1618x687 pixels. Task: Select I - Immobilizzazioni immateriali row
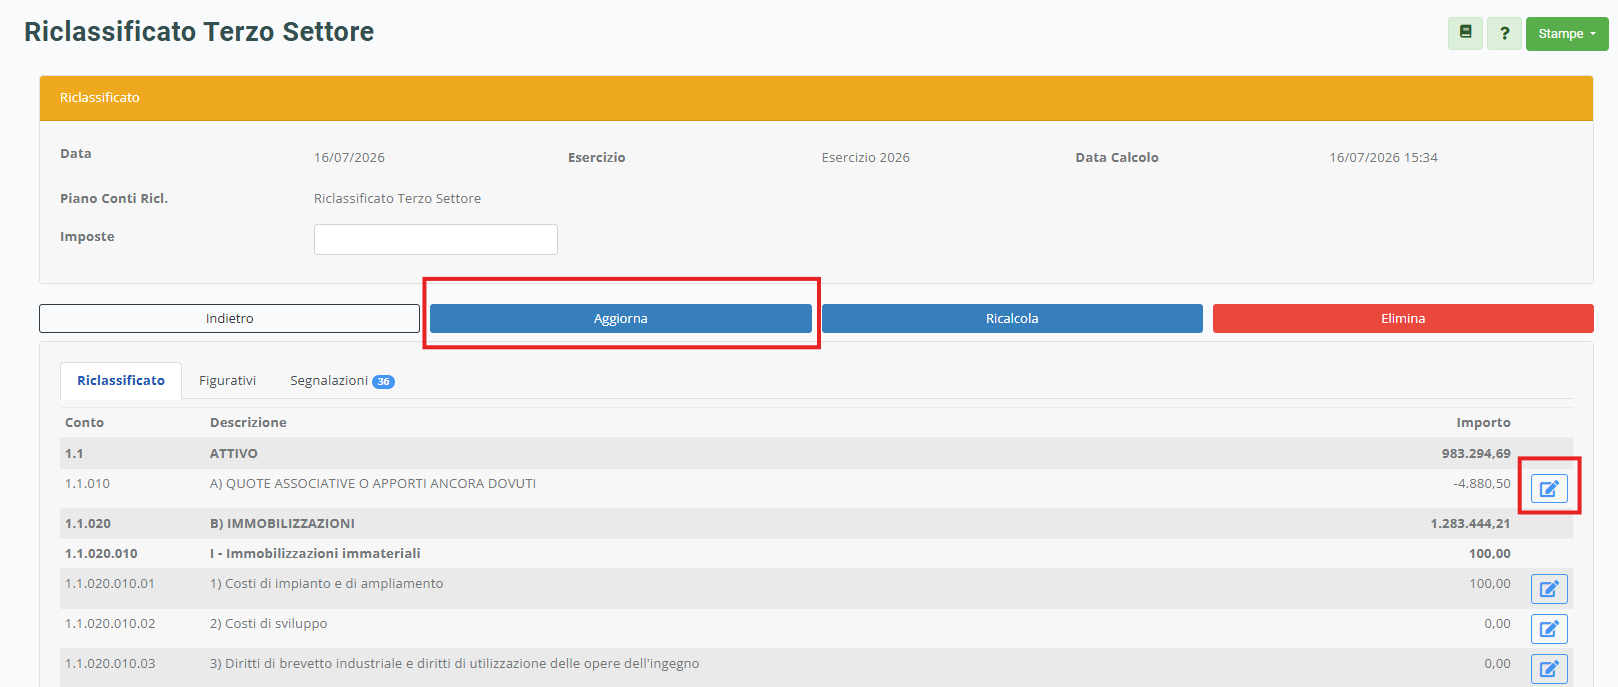816,554
